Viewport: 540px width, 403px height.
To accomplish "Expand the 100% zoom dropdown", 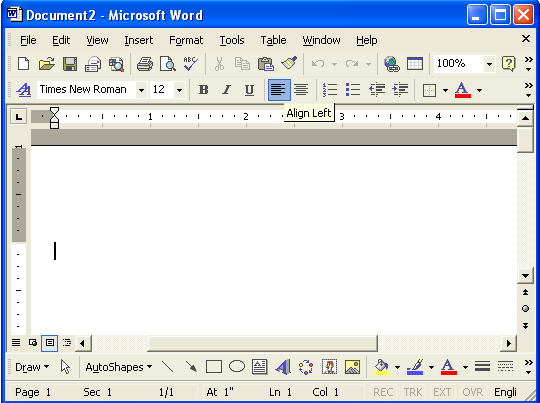I will 489,64.
